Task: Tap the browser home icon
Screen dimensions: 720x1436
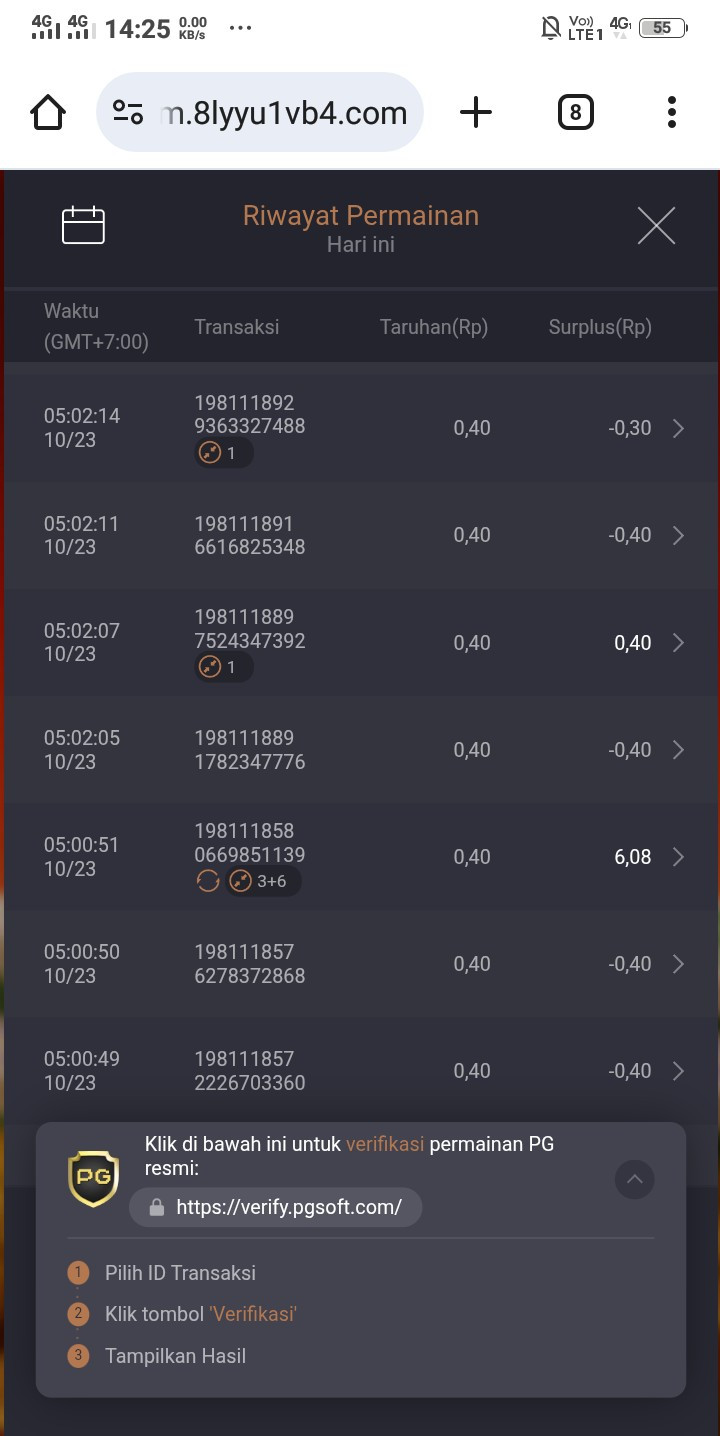Action: pyautogui.click(x=48, y=112)
